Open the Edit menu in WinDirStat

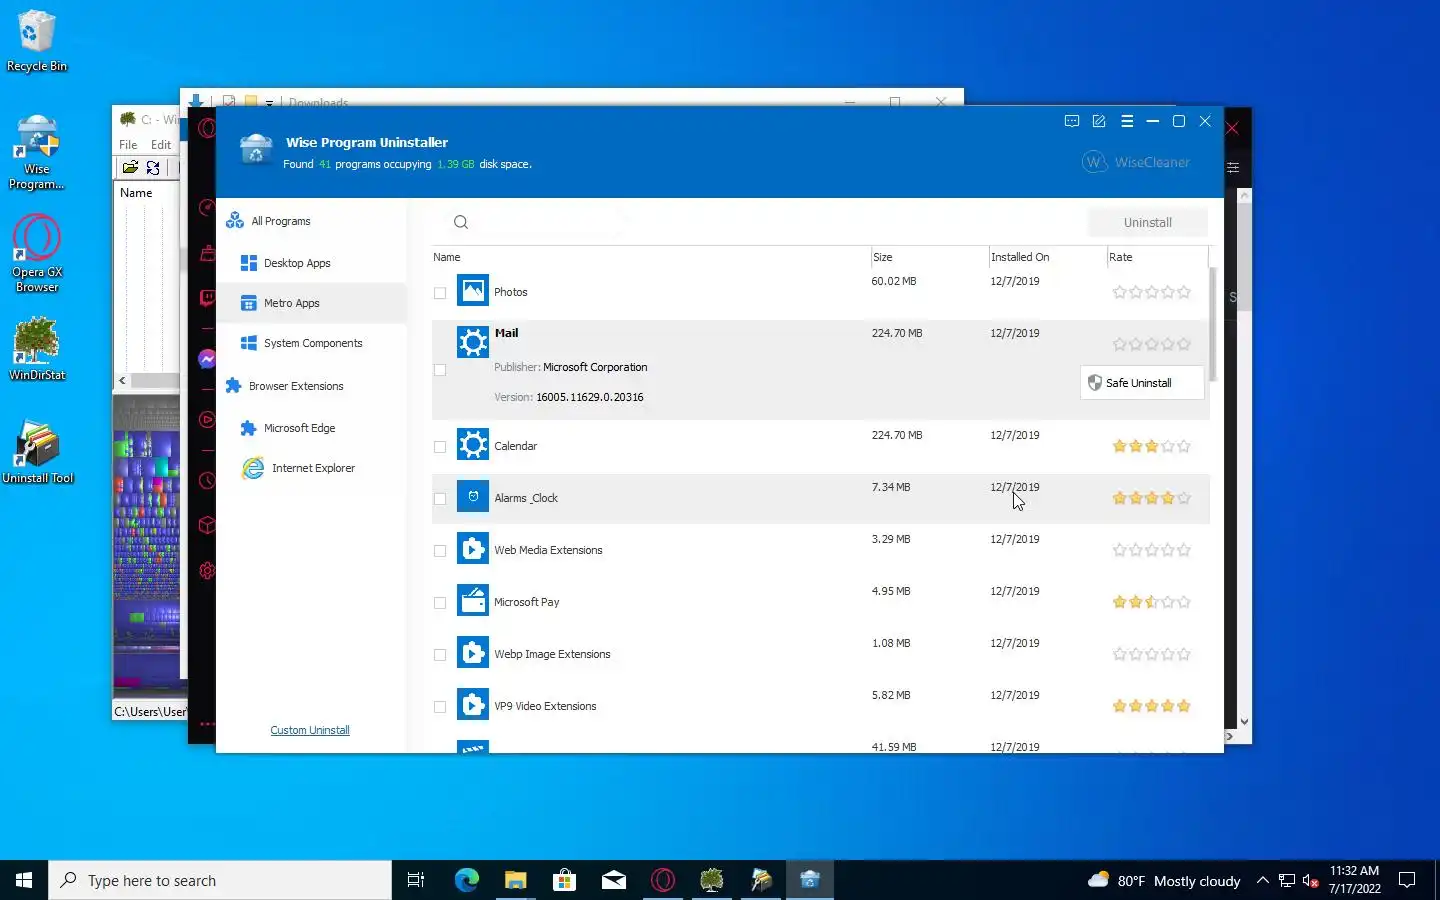tap(161, 144)
